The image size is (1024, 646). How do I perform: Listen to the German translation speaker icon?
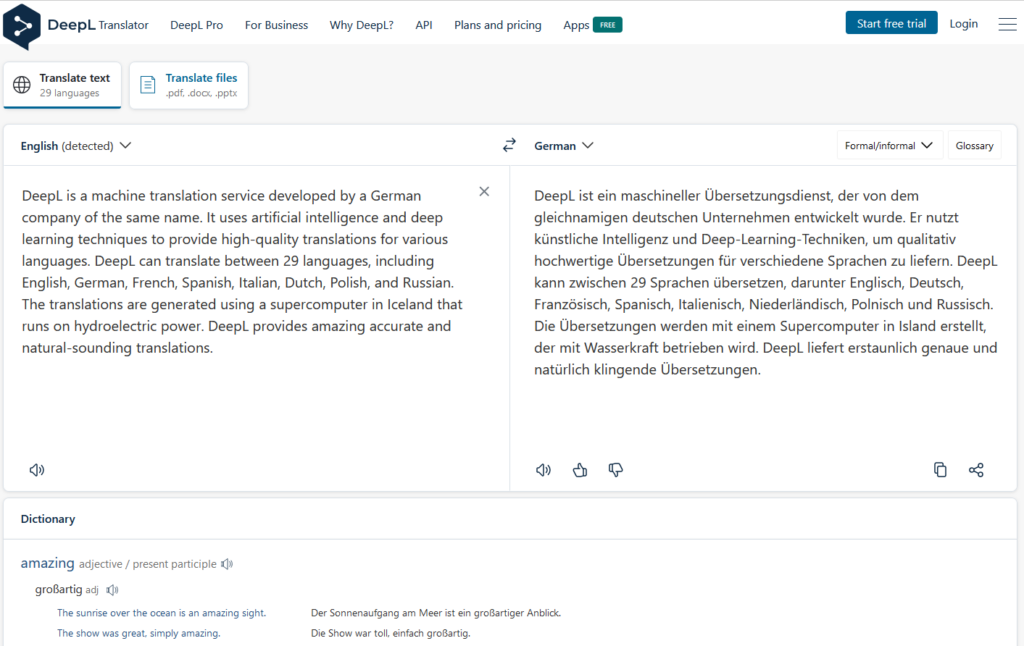(x=543, y=470)
